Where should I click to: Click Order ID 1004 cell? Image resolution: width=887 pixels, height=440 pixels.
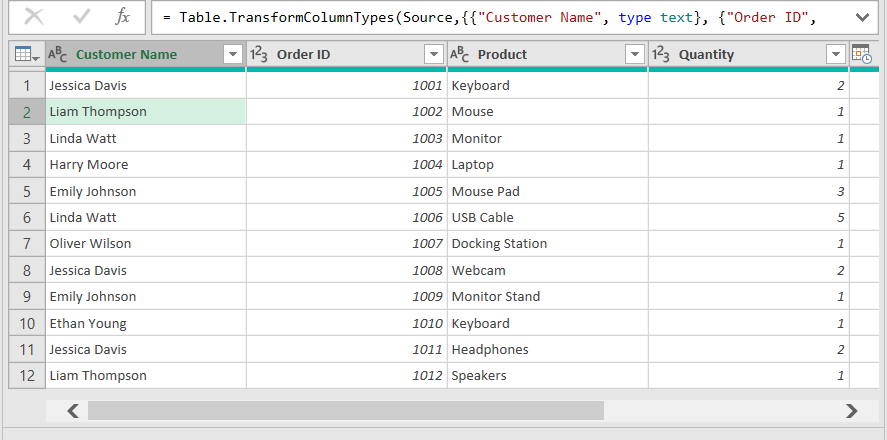[x=347, y=165]
